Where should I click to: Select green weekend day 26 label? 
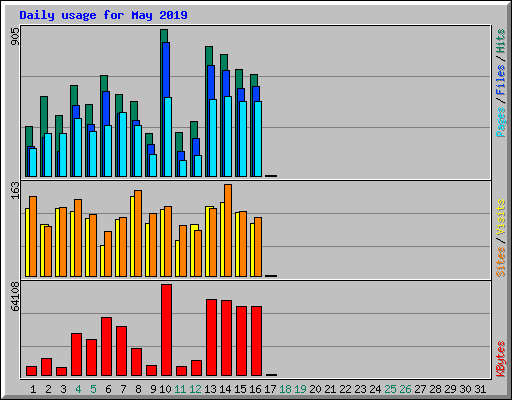click(x=405, y=389)
